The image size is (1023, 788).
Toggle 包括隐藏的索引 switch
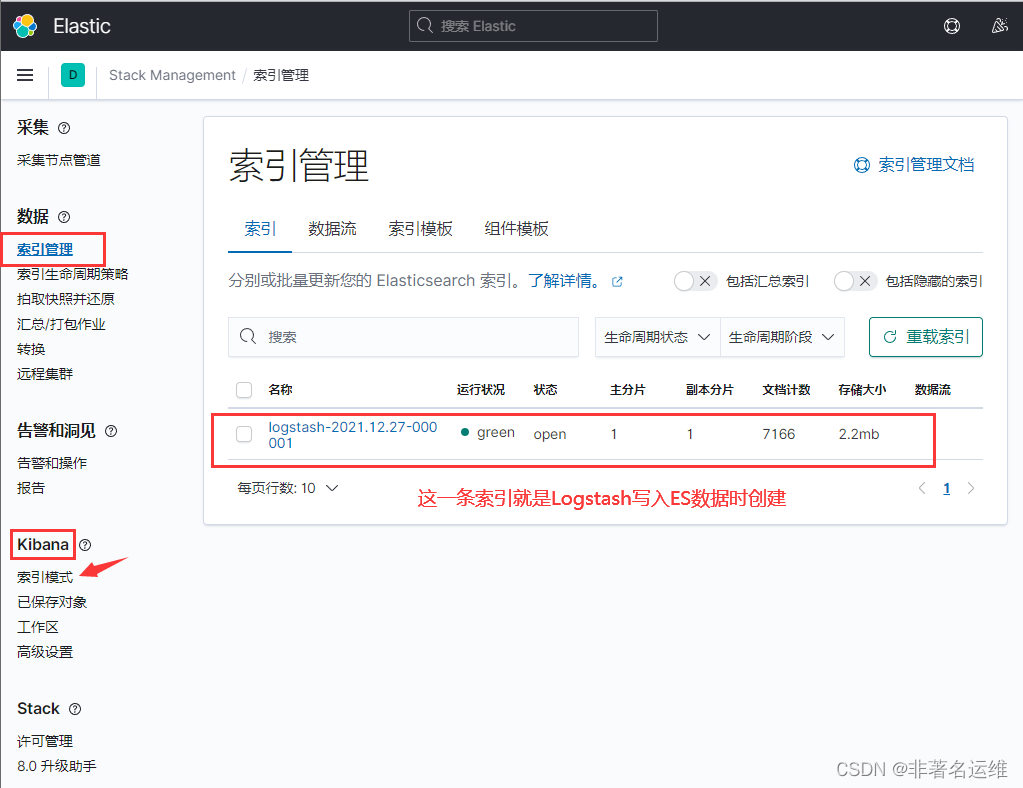(x=855, y=281)
